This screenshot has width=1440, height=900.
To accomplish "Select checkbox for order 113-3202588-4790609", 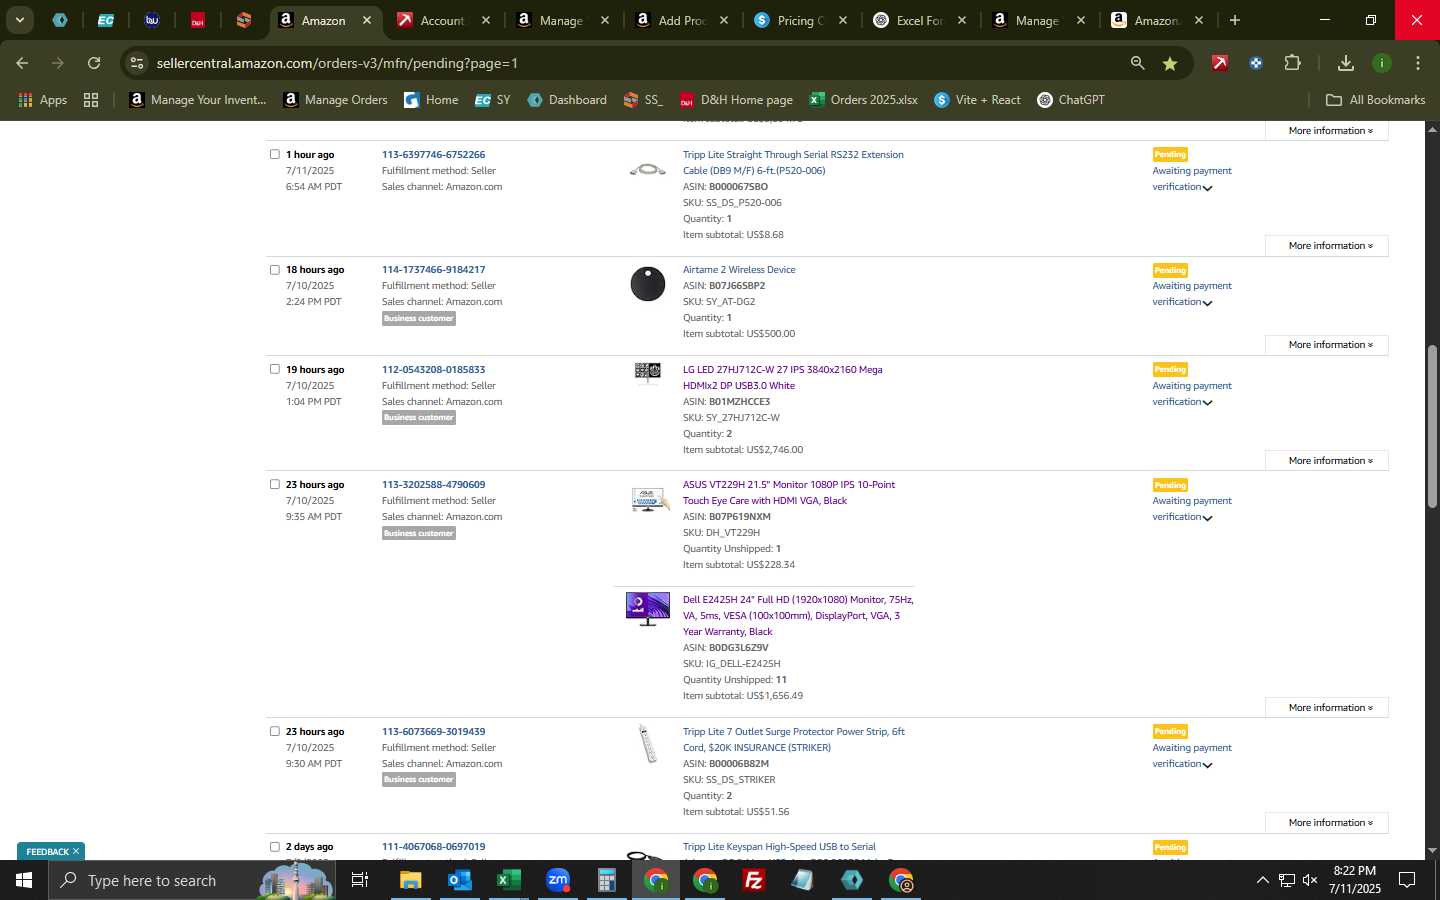I will (x=275, y=484).
